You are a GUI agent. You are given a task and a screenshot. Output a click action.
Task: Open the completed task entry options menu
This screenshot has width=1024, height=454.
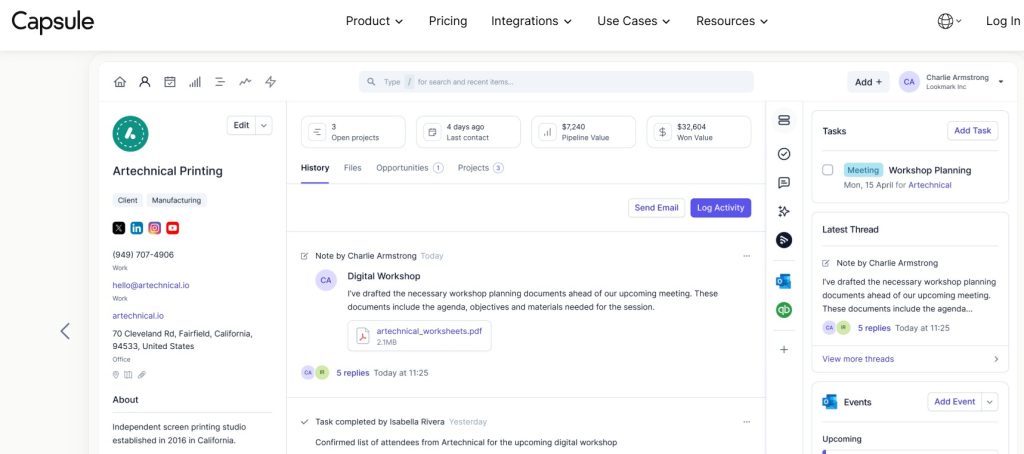click(x=746, y=422)
